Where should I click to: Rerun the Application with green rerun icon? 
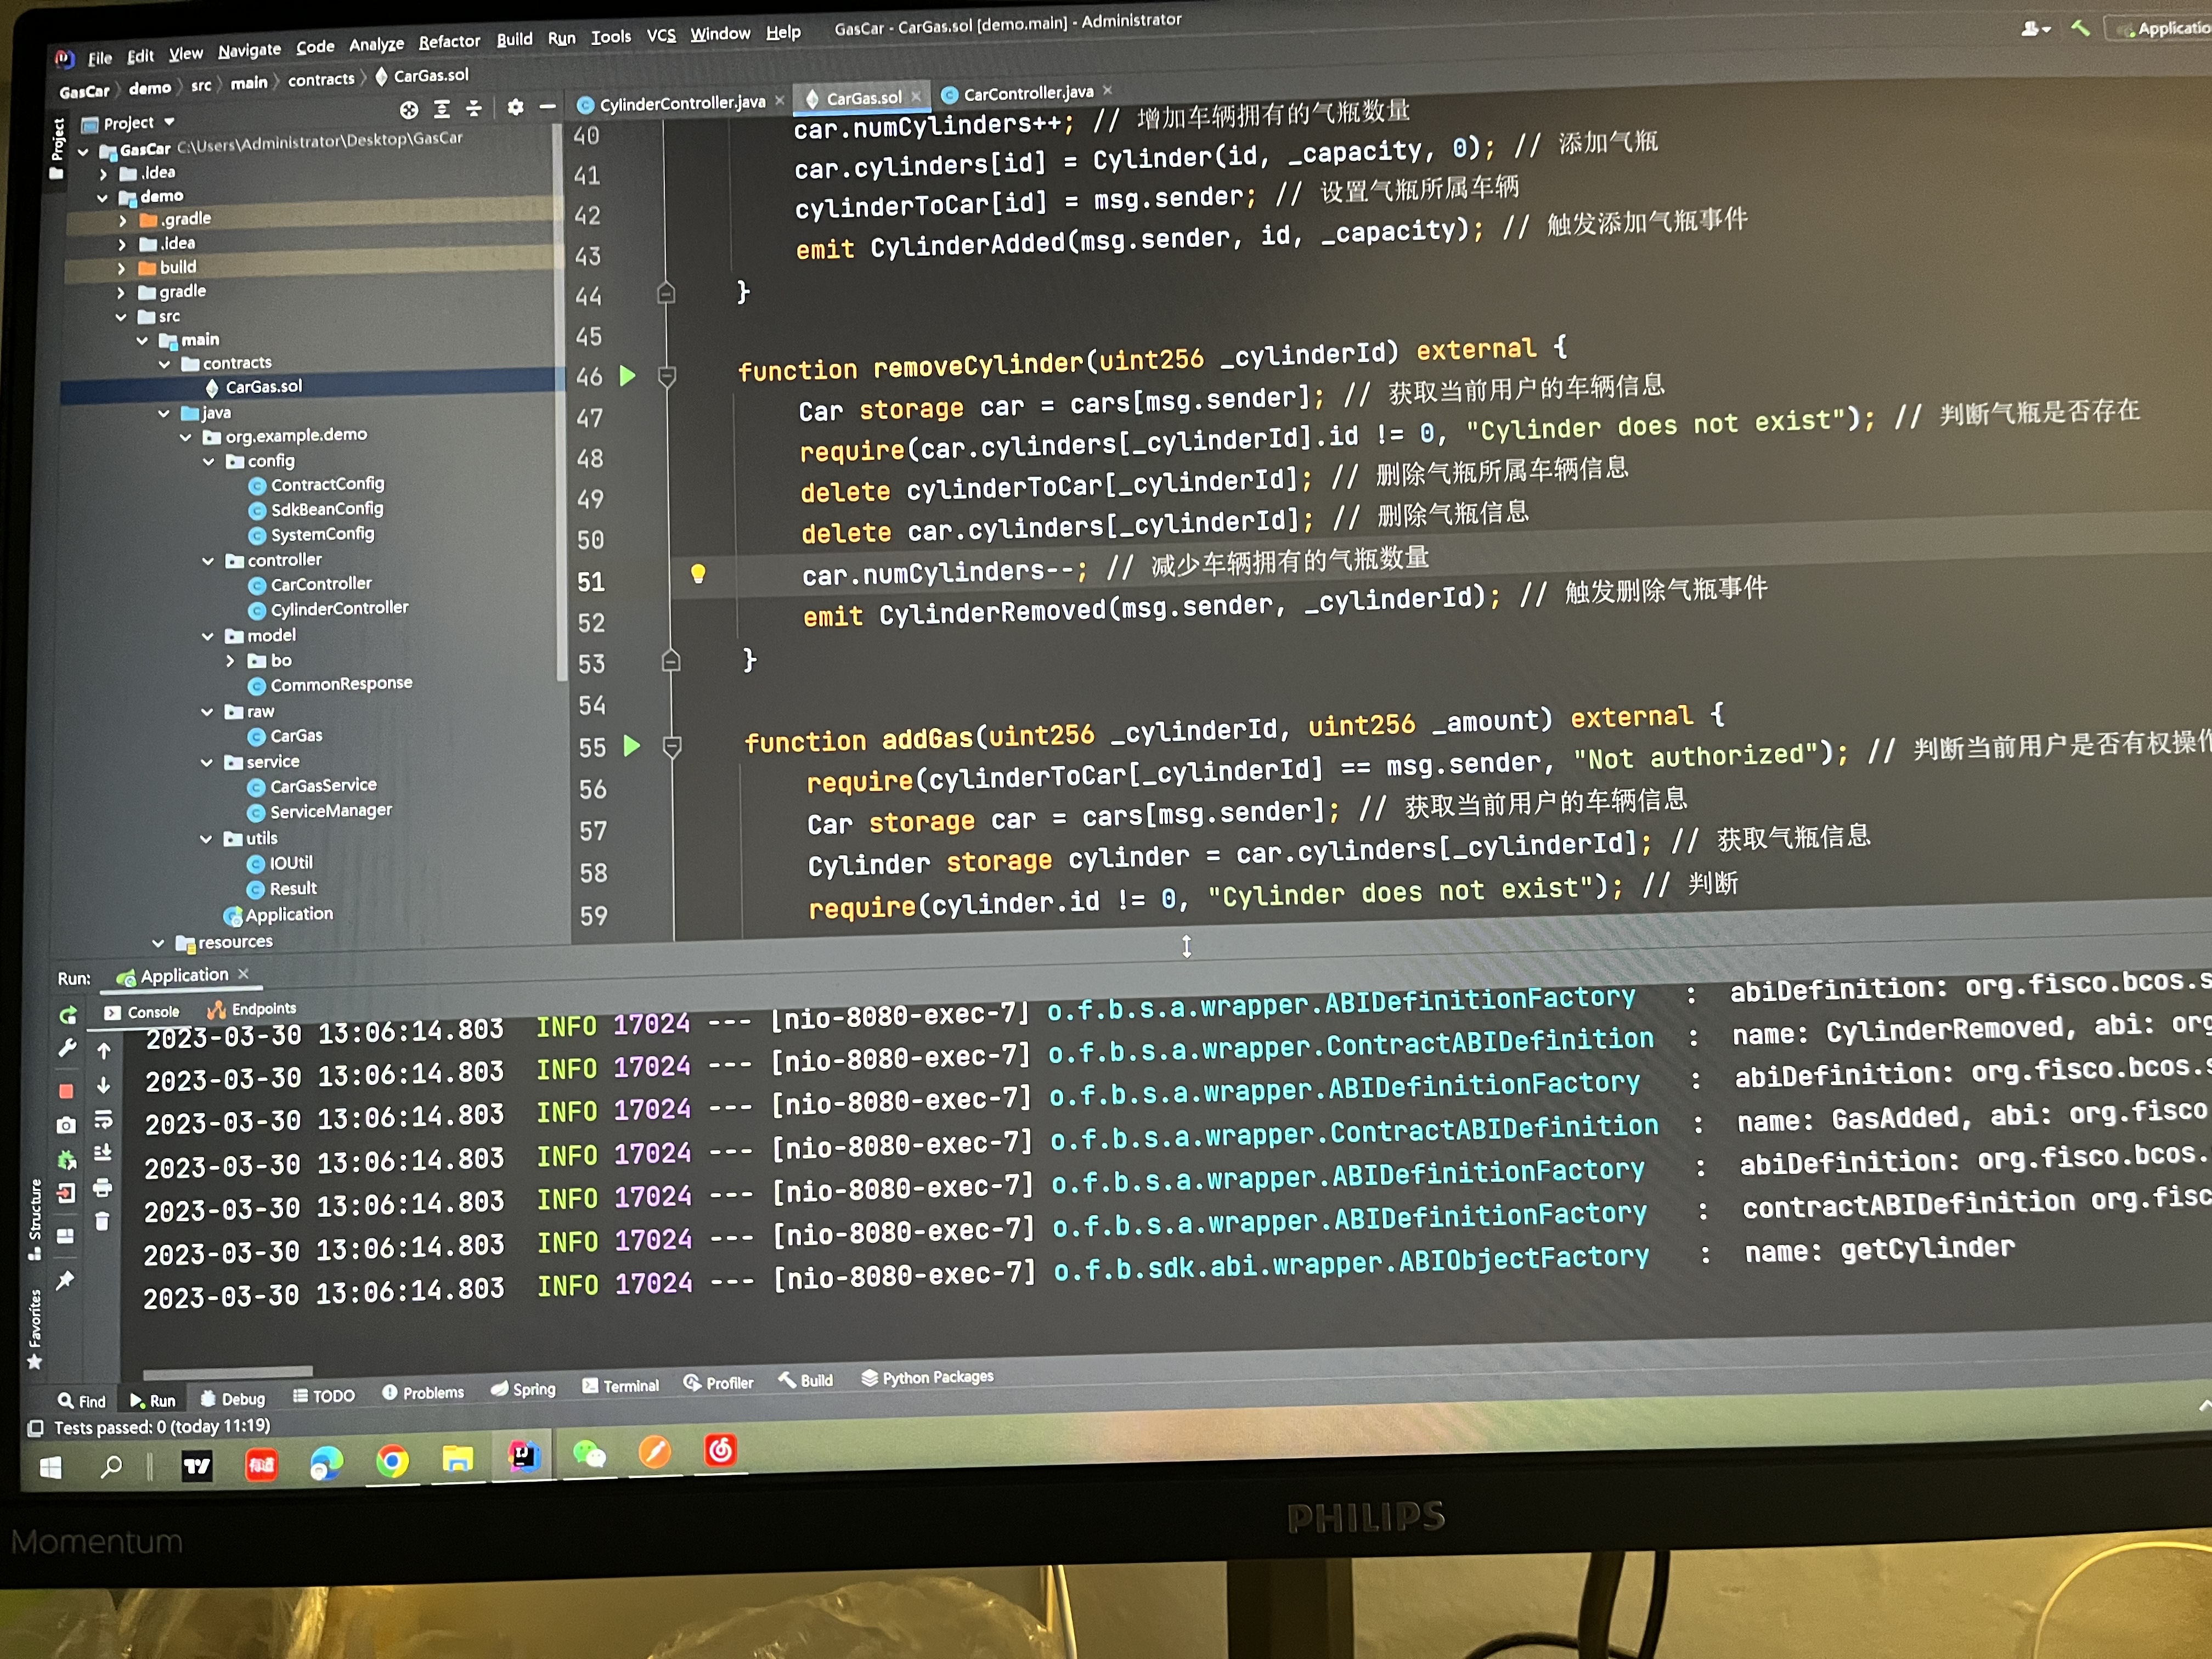(68, 1016)
